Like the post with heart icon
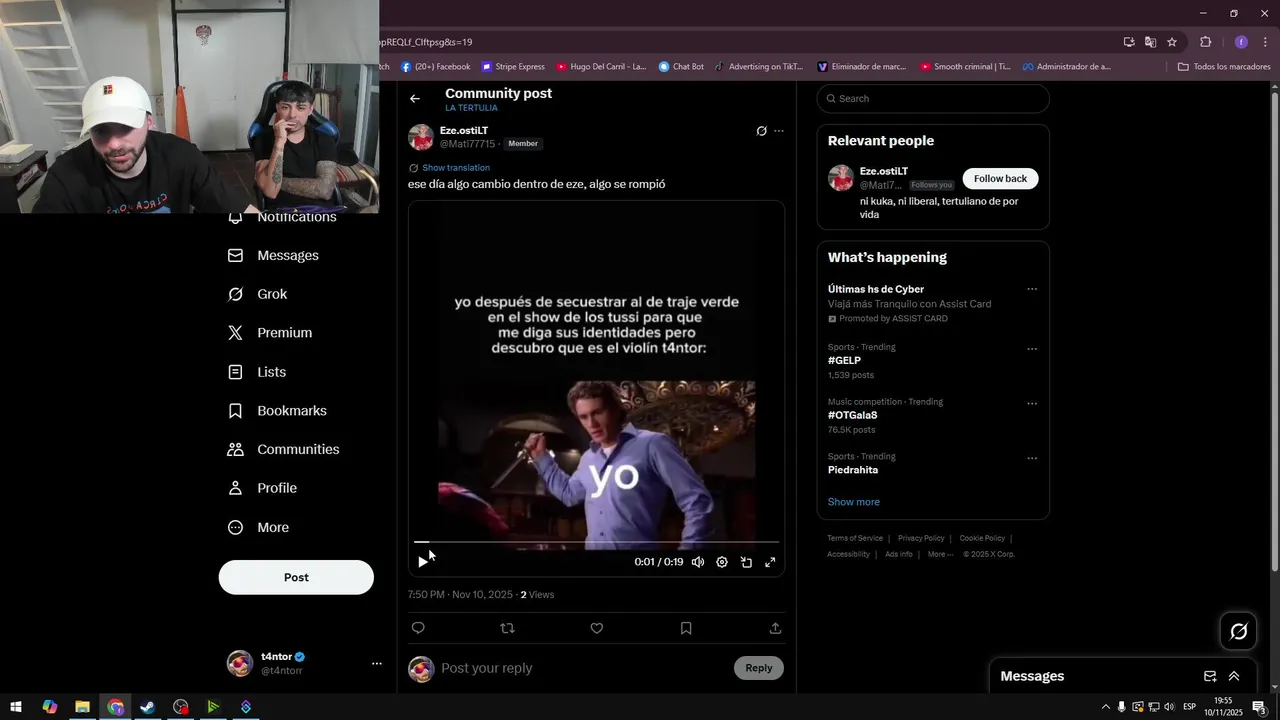 click(597, 628)
